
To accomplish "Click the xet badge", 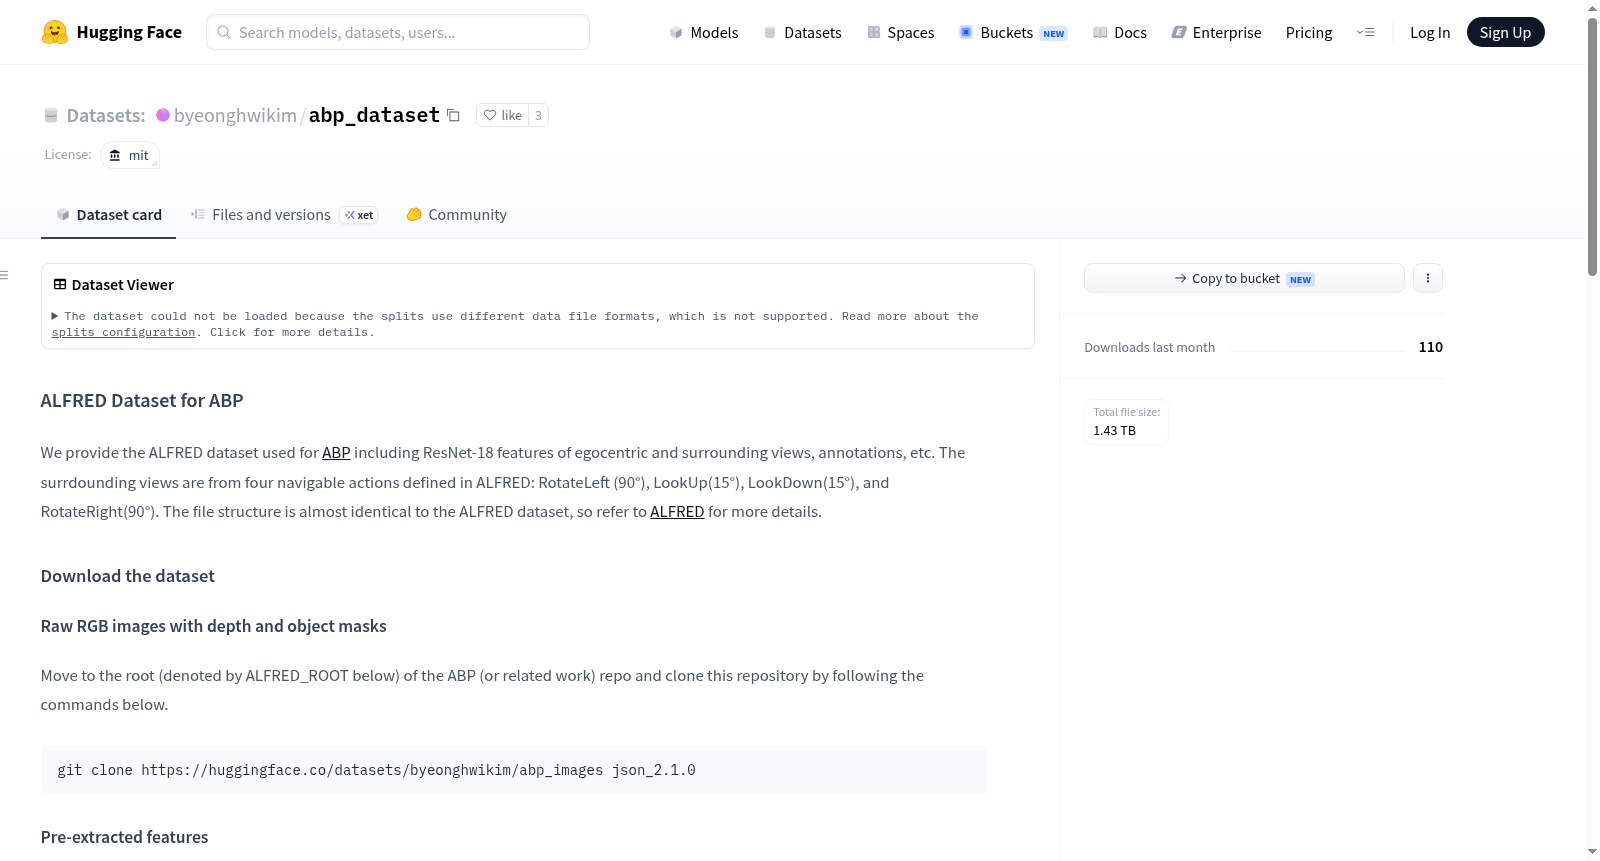I will (359, 215).
